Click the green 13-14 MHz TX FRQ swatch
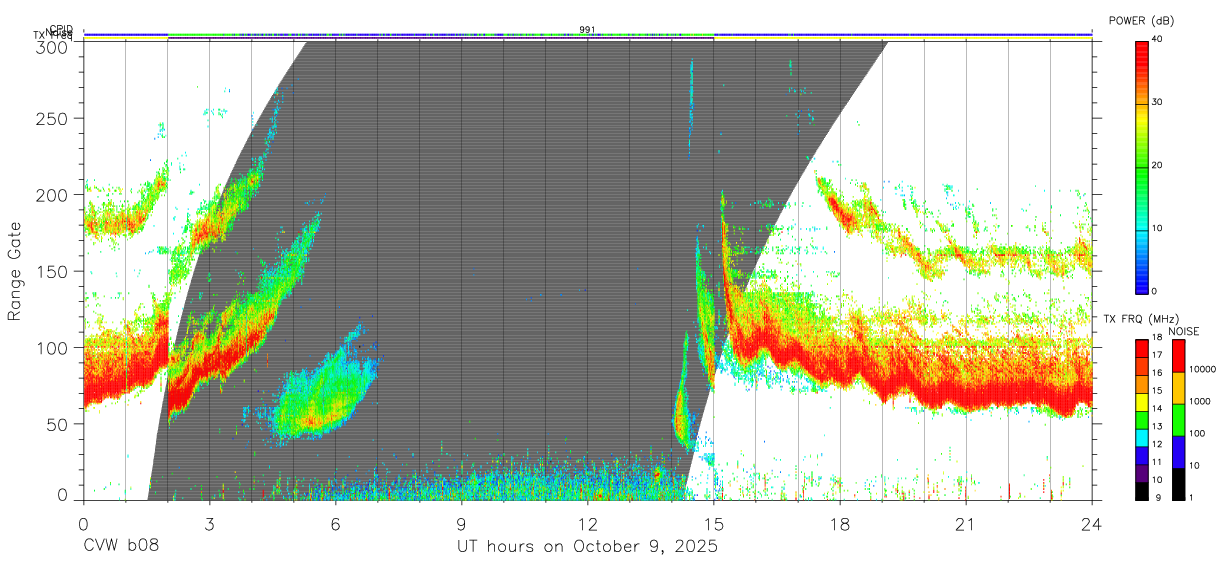The height and width of the screenshot is (567, 1228). (x=1142, y=420)
